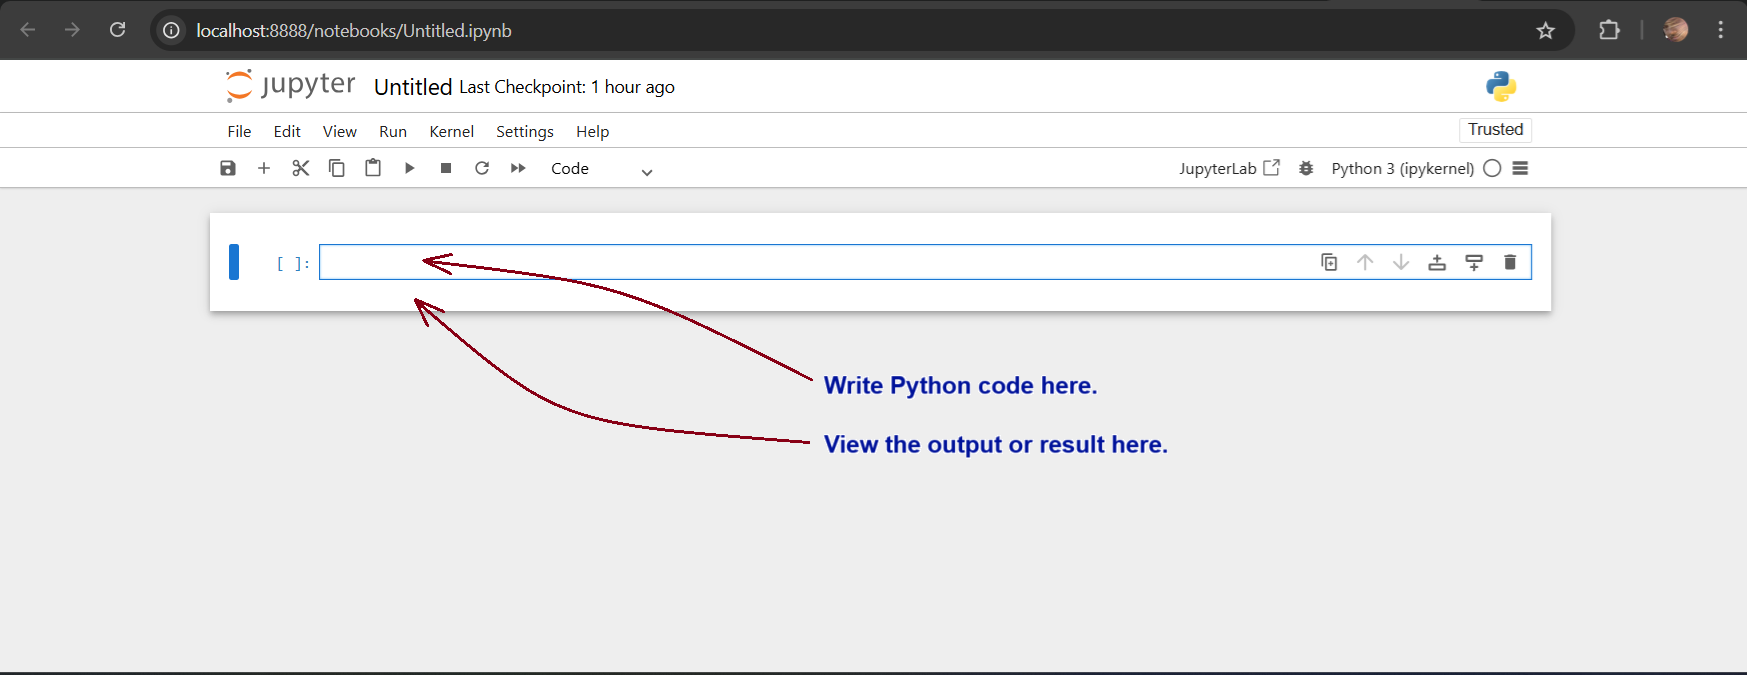1747x675 pixels.
Task: Open the Kernel menu
Action: (451, 131)
